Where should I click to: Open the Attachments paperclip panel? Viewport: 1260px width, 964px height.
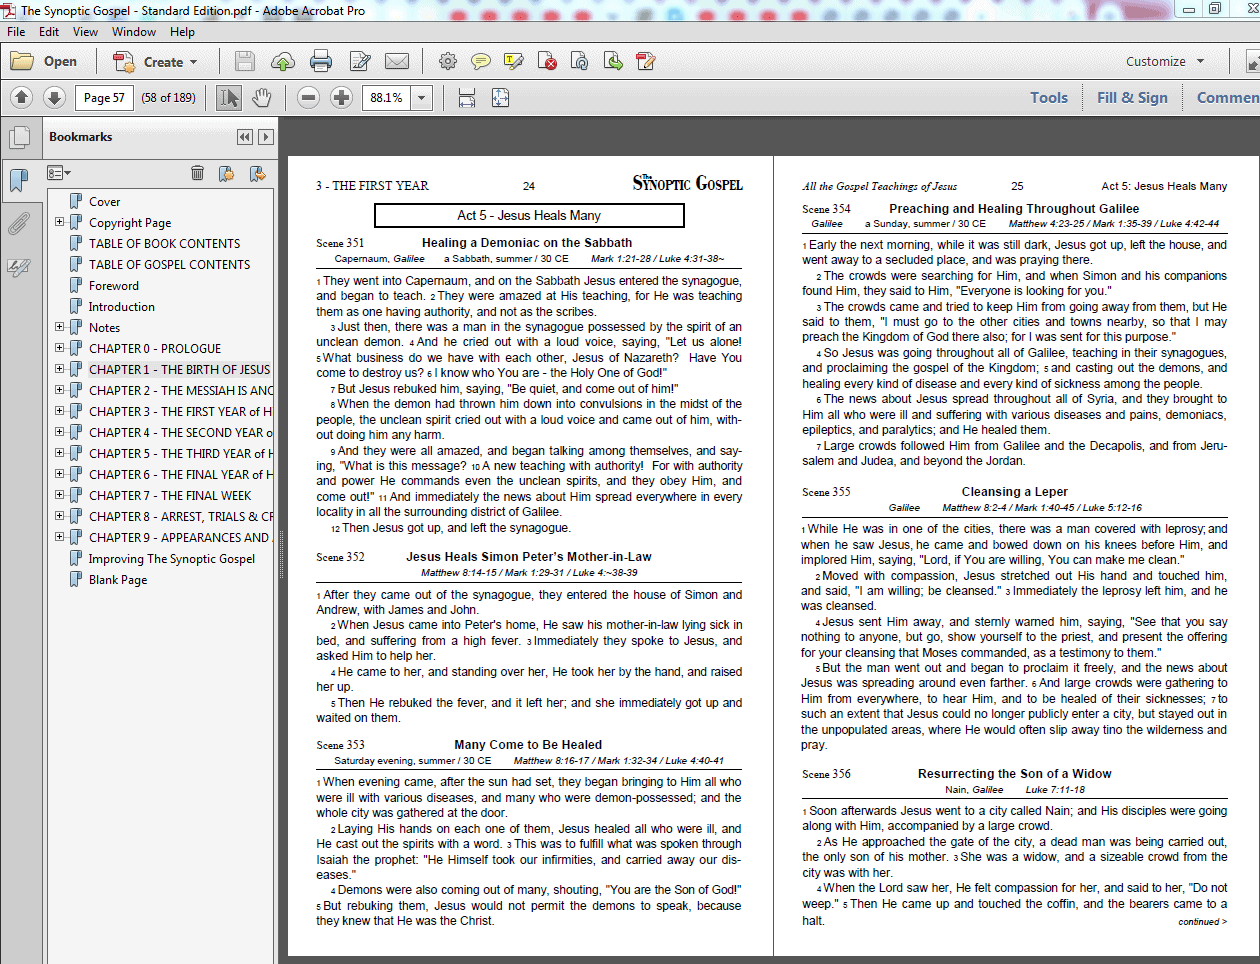[18, 223]
